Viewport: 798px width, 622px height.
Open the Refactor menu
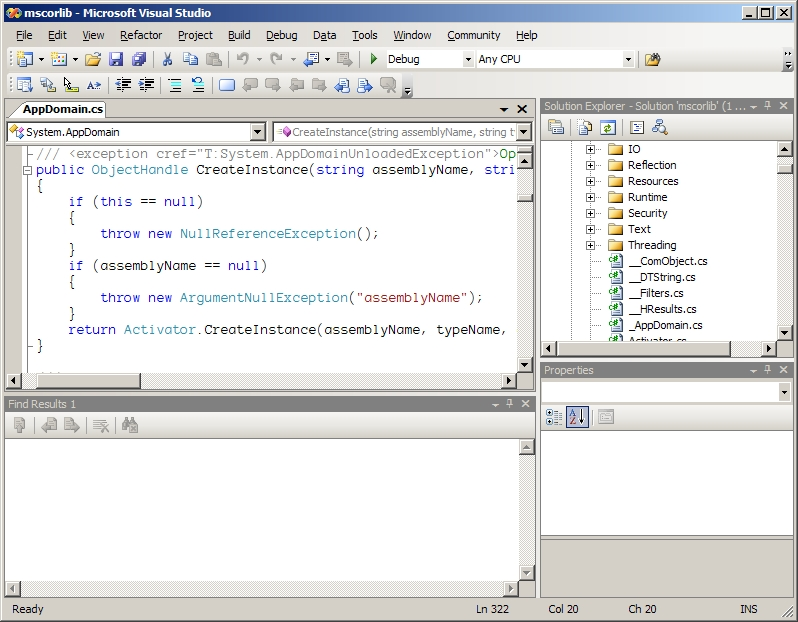141,35
